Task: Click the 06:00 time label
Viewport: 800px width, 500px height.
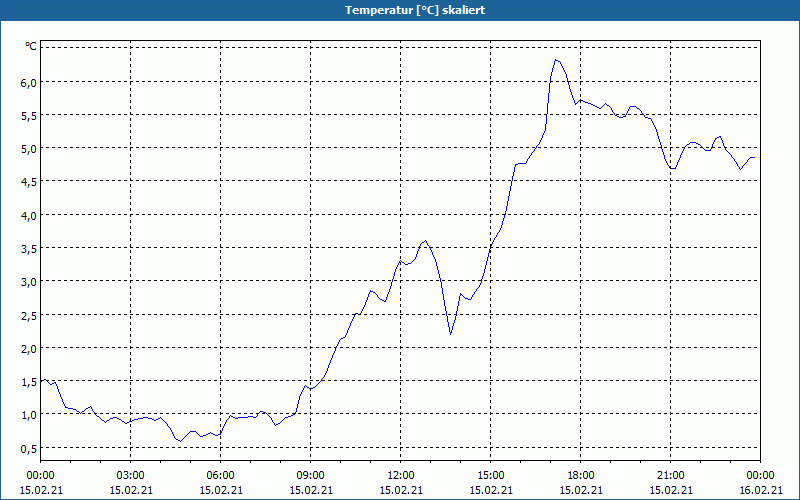Action: 220,476
